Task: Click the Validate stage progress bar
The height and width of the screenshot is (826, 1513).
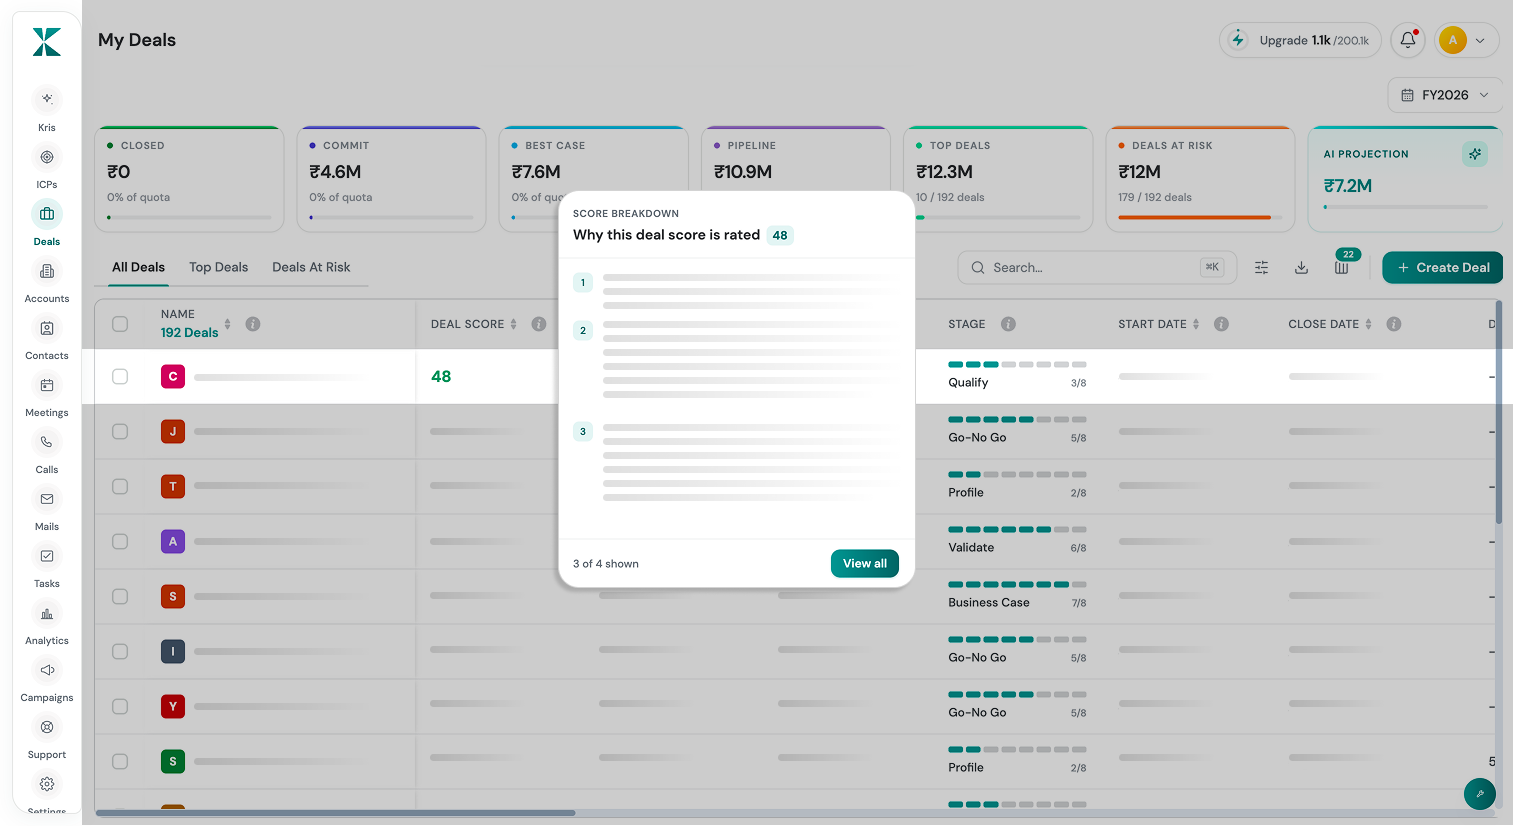Action: (1017, 529)
